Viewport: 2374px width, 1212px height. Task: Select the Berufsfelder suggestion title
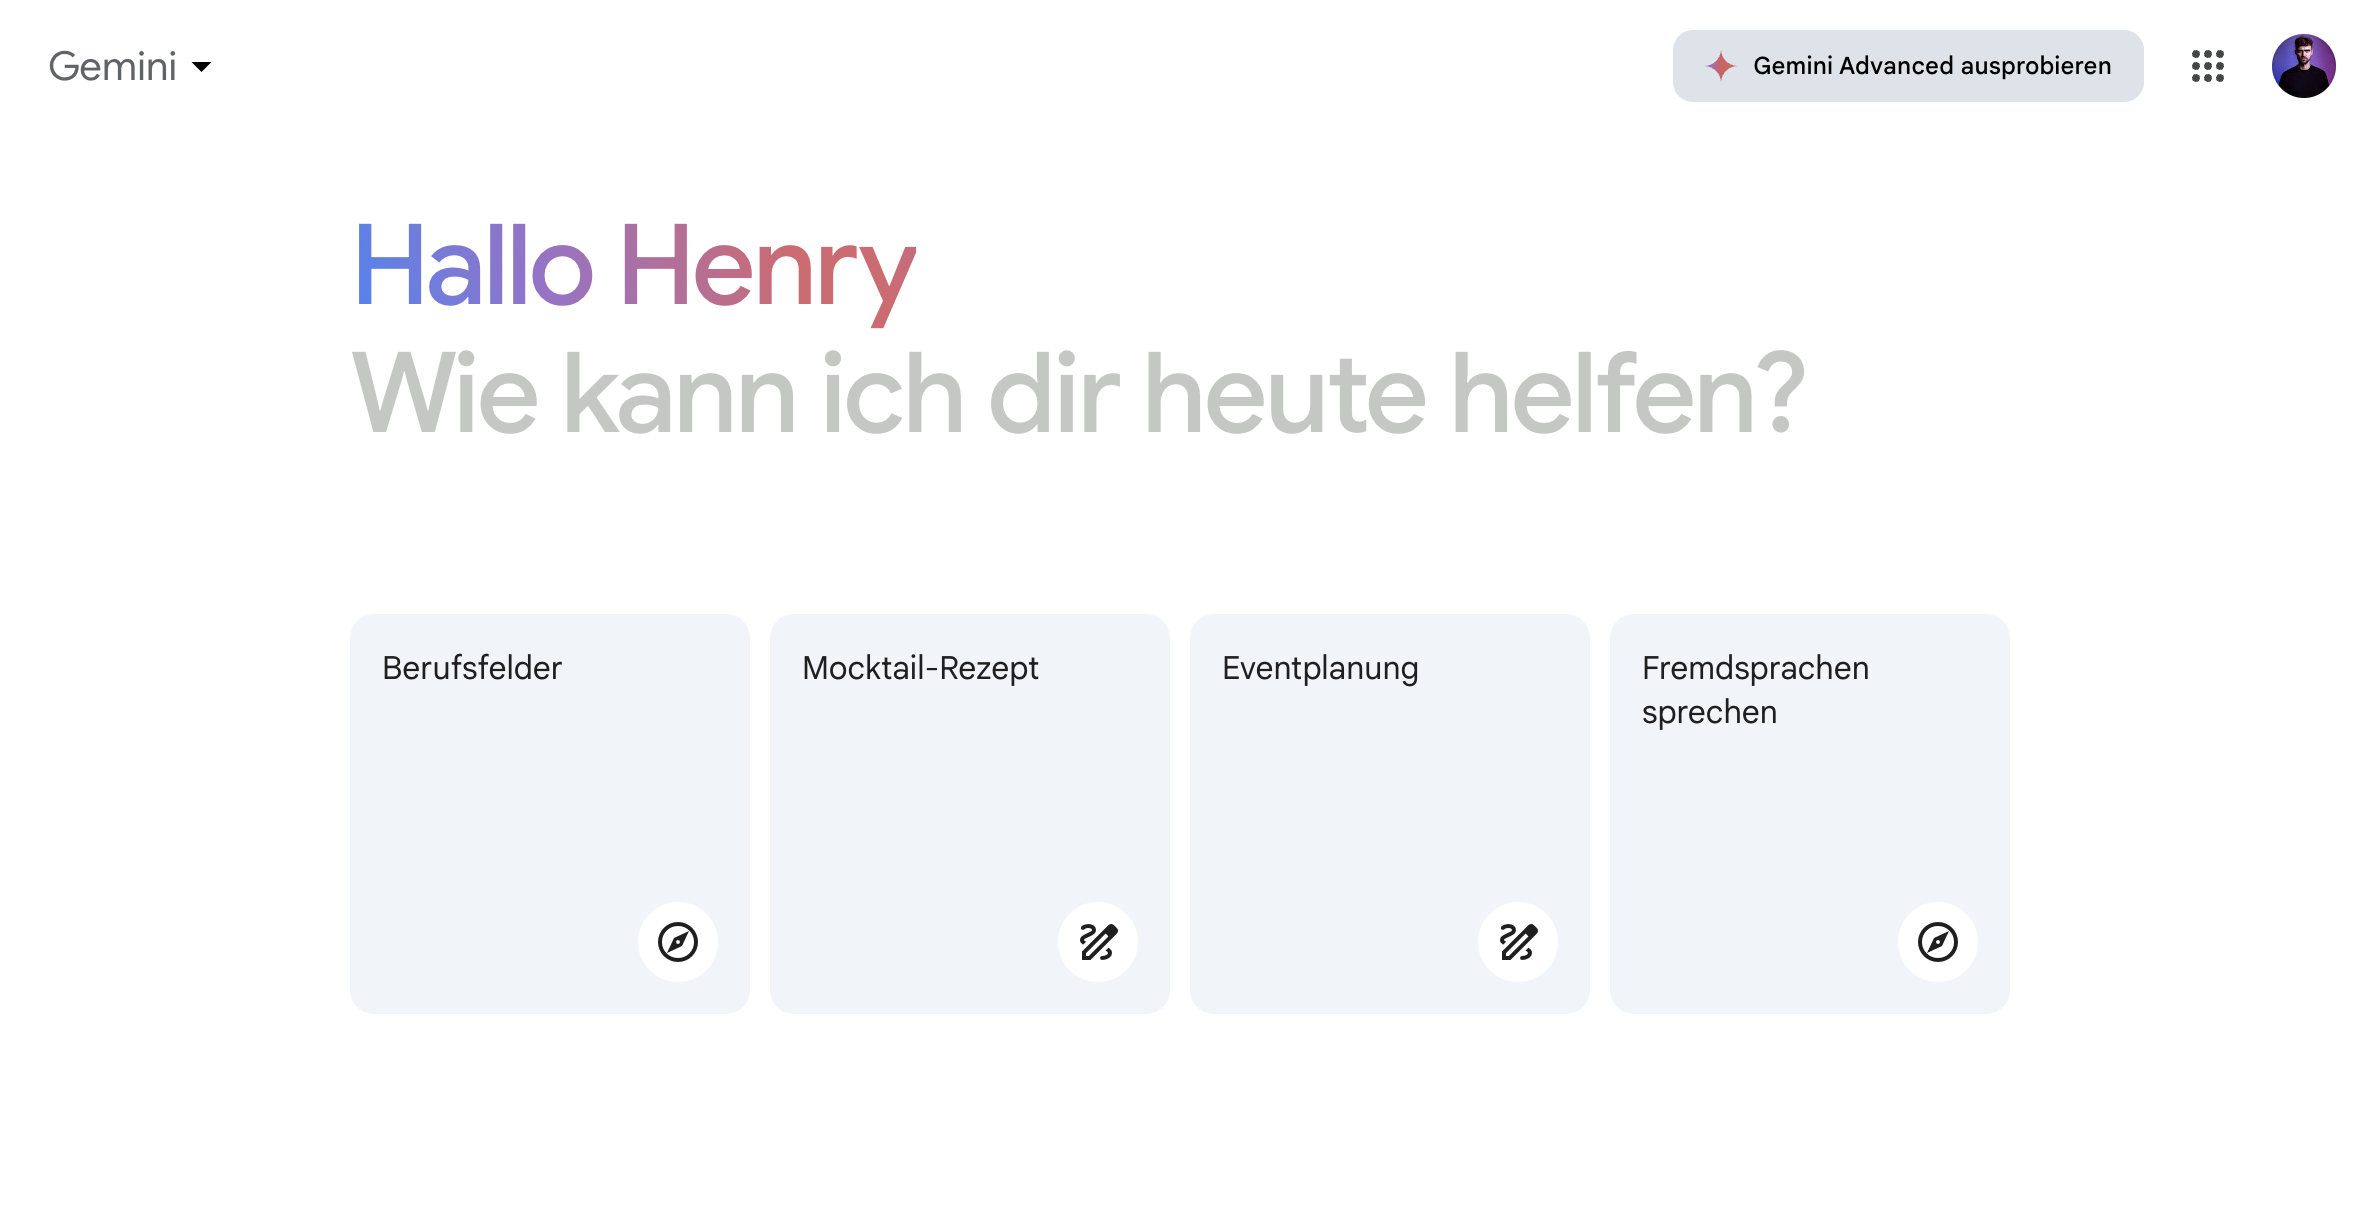point(472,668)
